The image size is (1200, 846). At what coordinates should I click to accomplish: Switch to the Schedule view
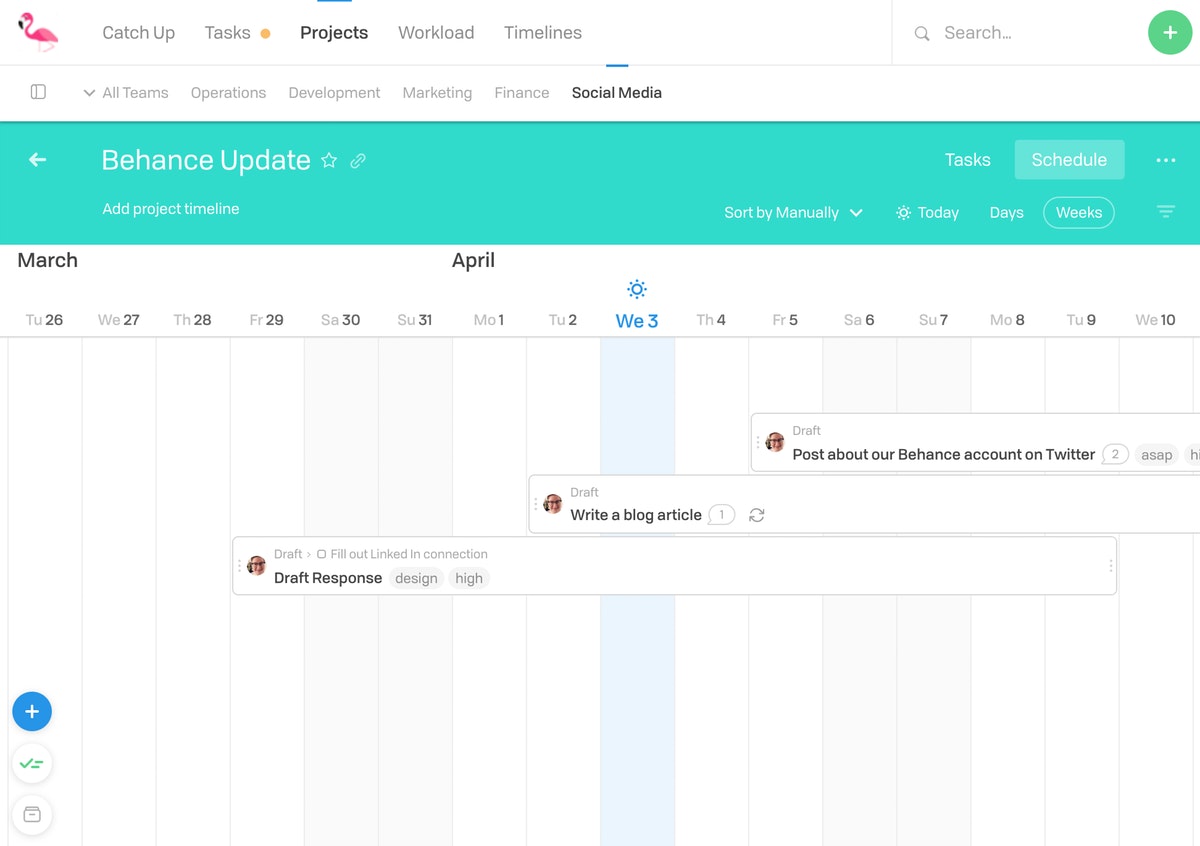(x=1069, y=160)
